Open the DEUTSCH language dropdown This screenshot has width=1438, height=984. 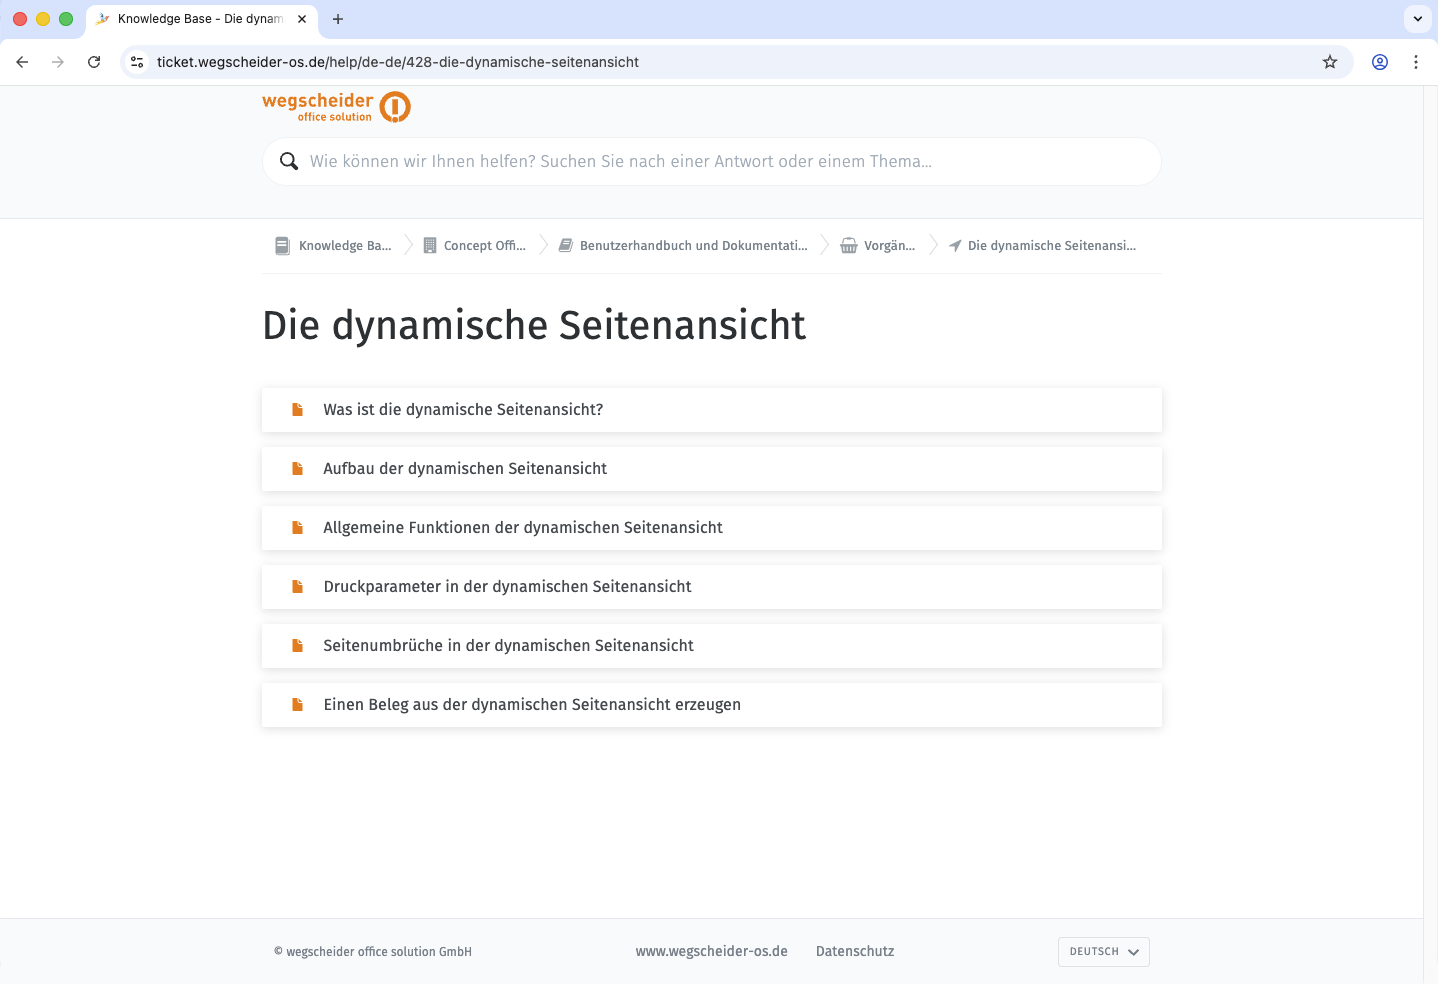tap(1103, 952)
